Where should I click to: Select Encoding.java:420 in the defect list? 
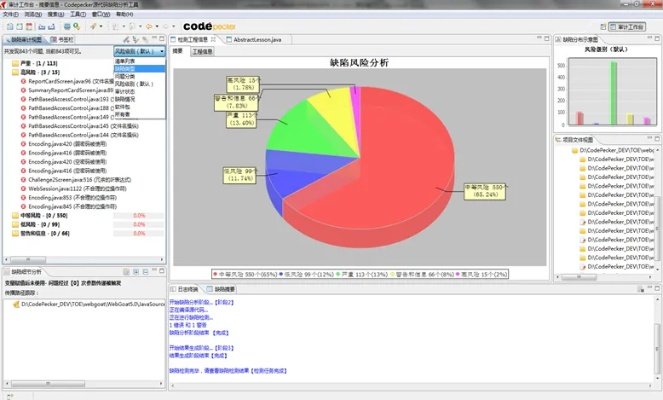[x=58, y=143]
